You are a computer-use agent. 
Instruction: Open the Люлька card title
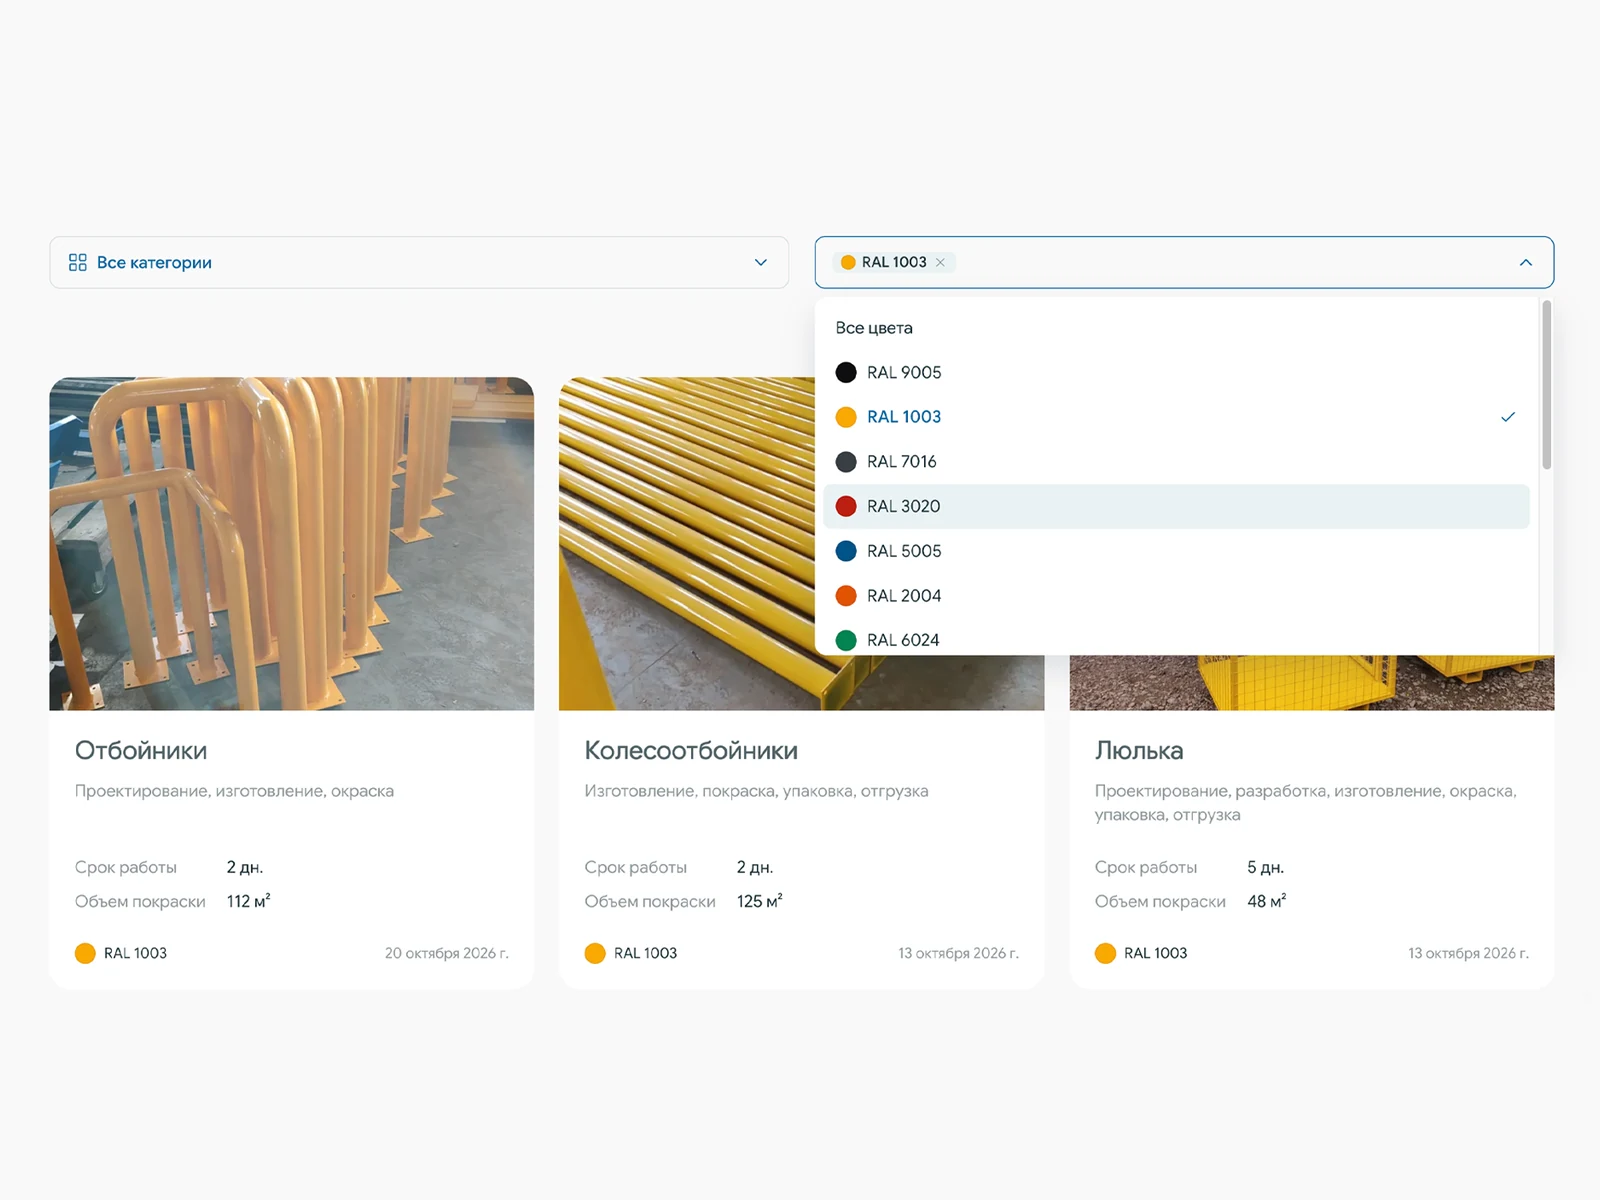coord(1139,750)
